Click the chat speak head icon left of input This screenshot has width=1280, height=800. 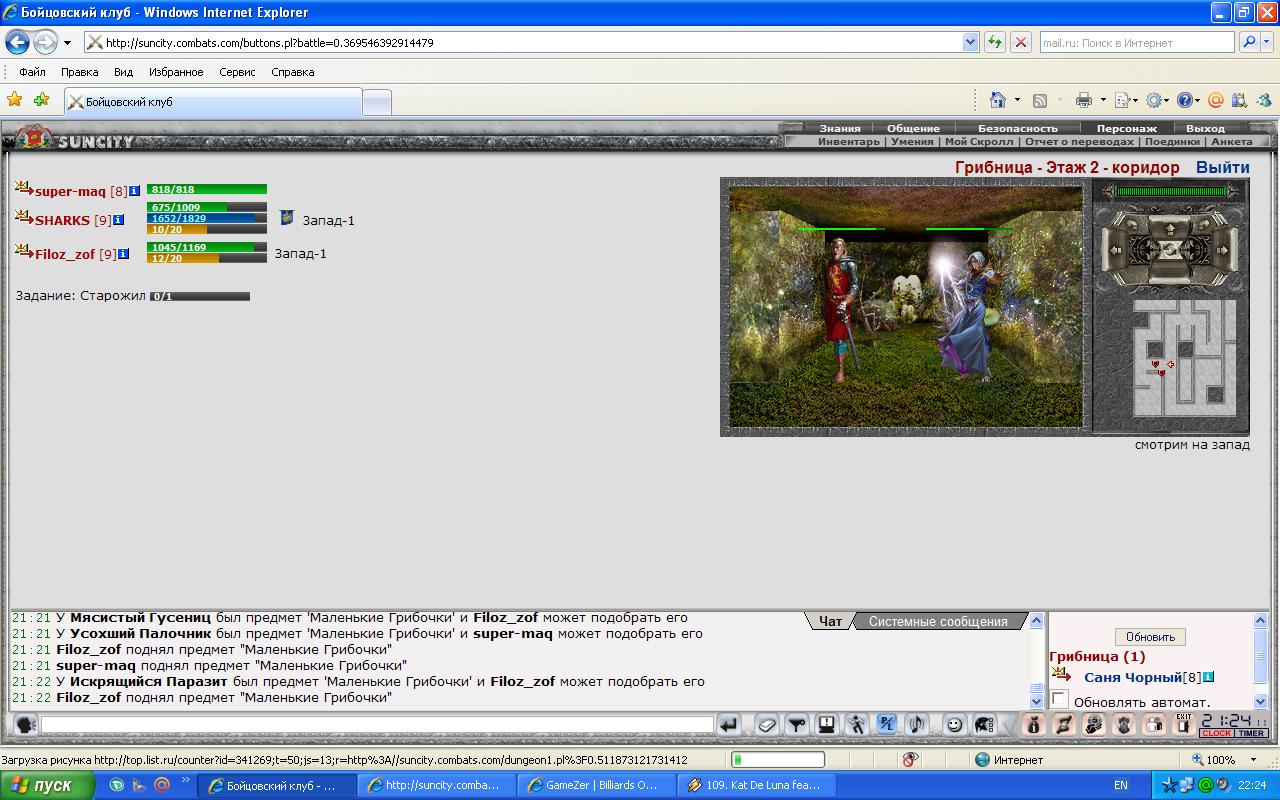pos(27,724)
